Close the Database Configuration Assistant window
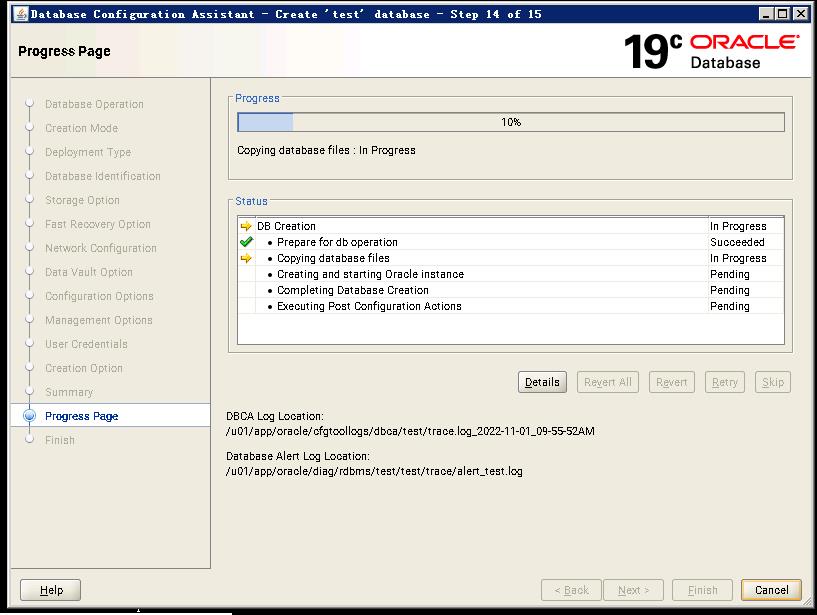Viewport: 817px width, 615px height. coord(800,14)
